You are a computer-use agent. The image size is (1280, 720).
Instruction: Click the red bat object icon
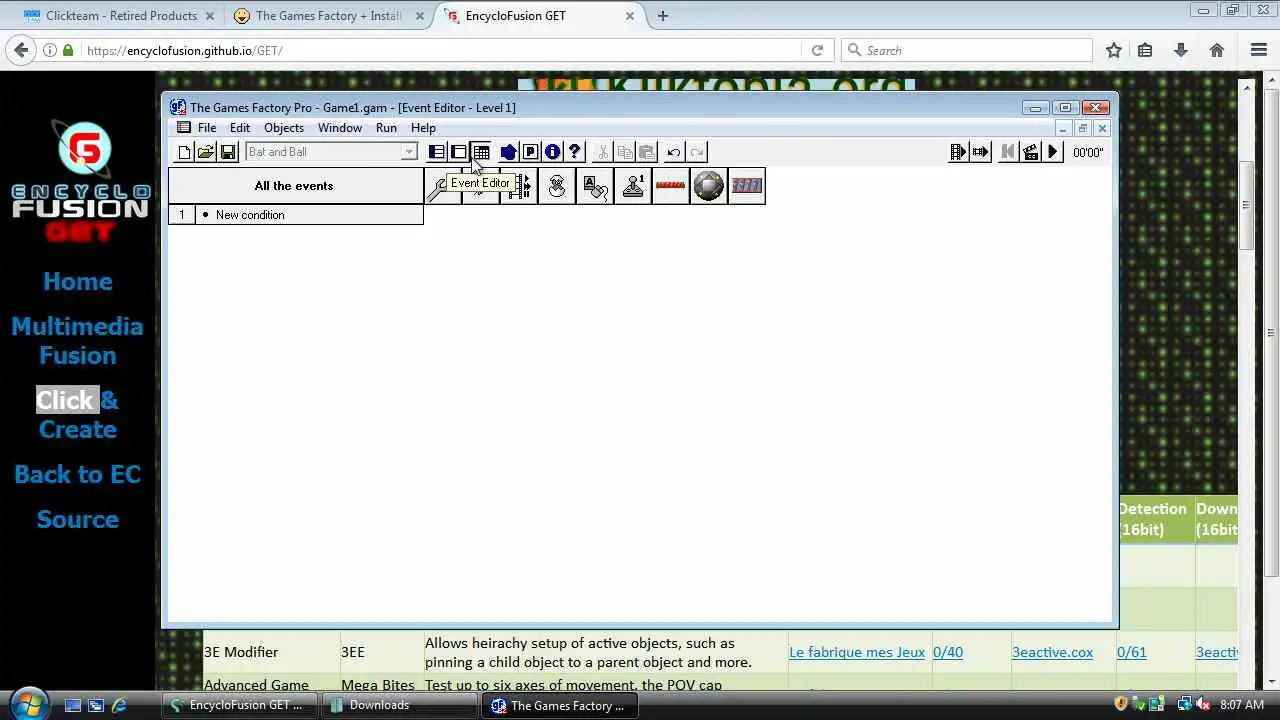670,186
